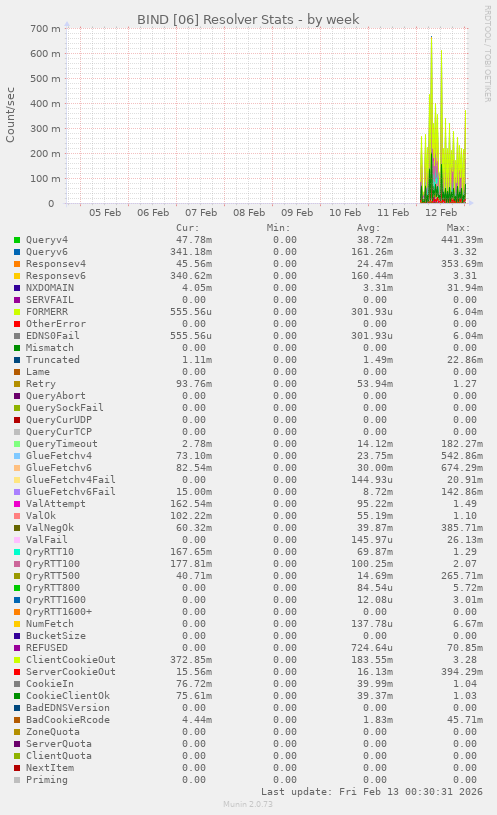Click the 700 m y-axis label
This screenshot has height=815, width=497.
45,29
